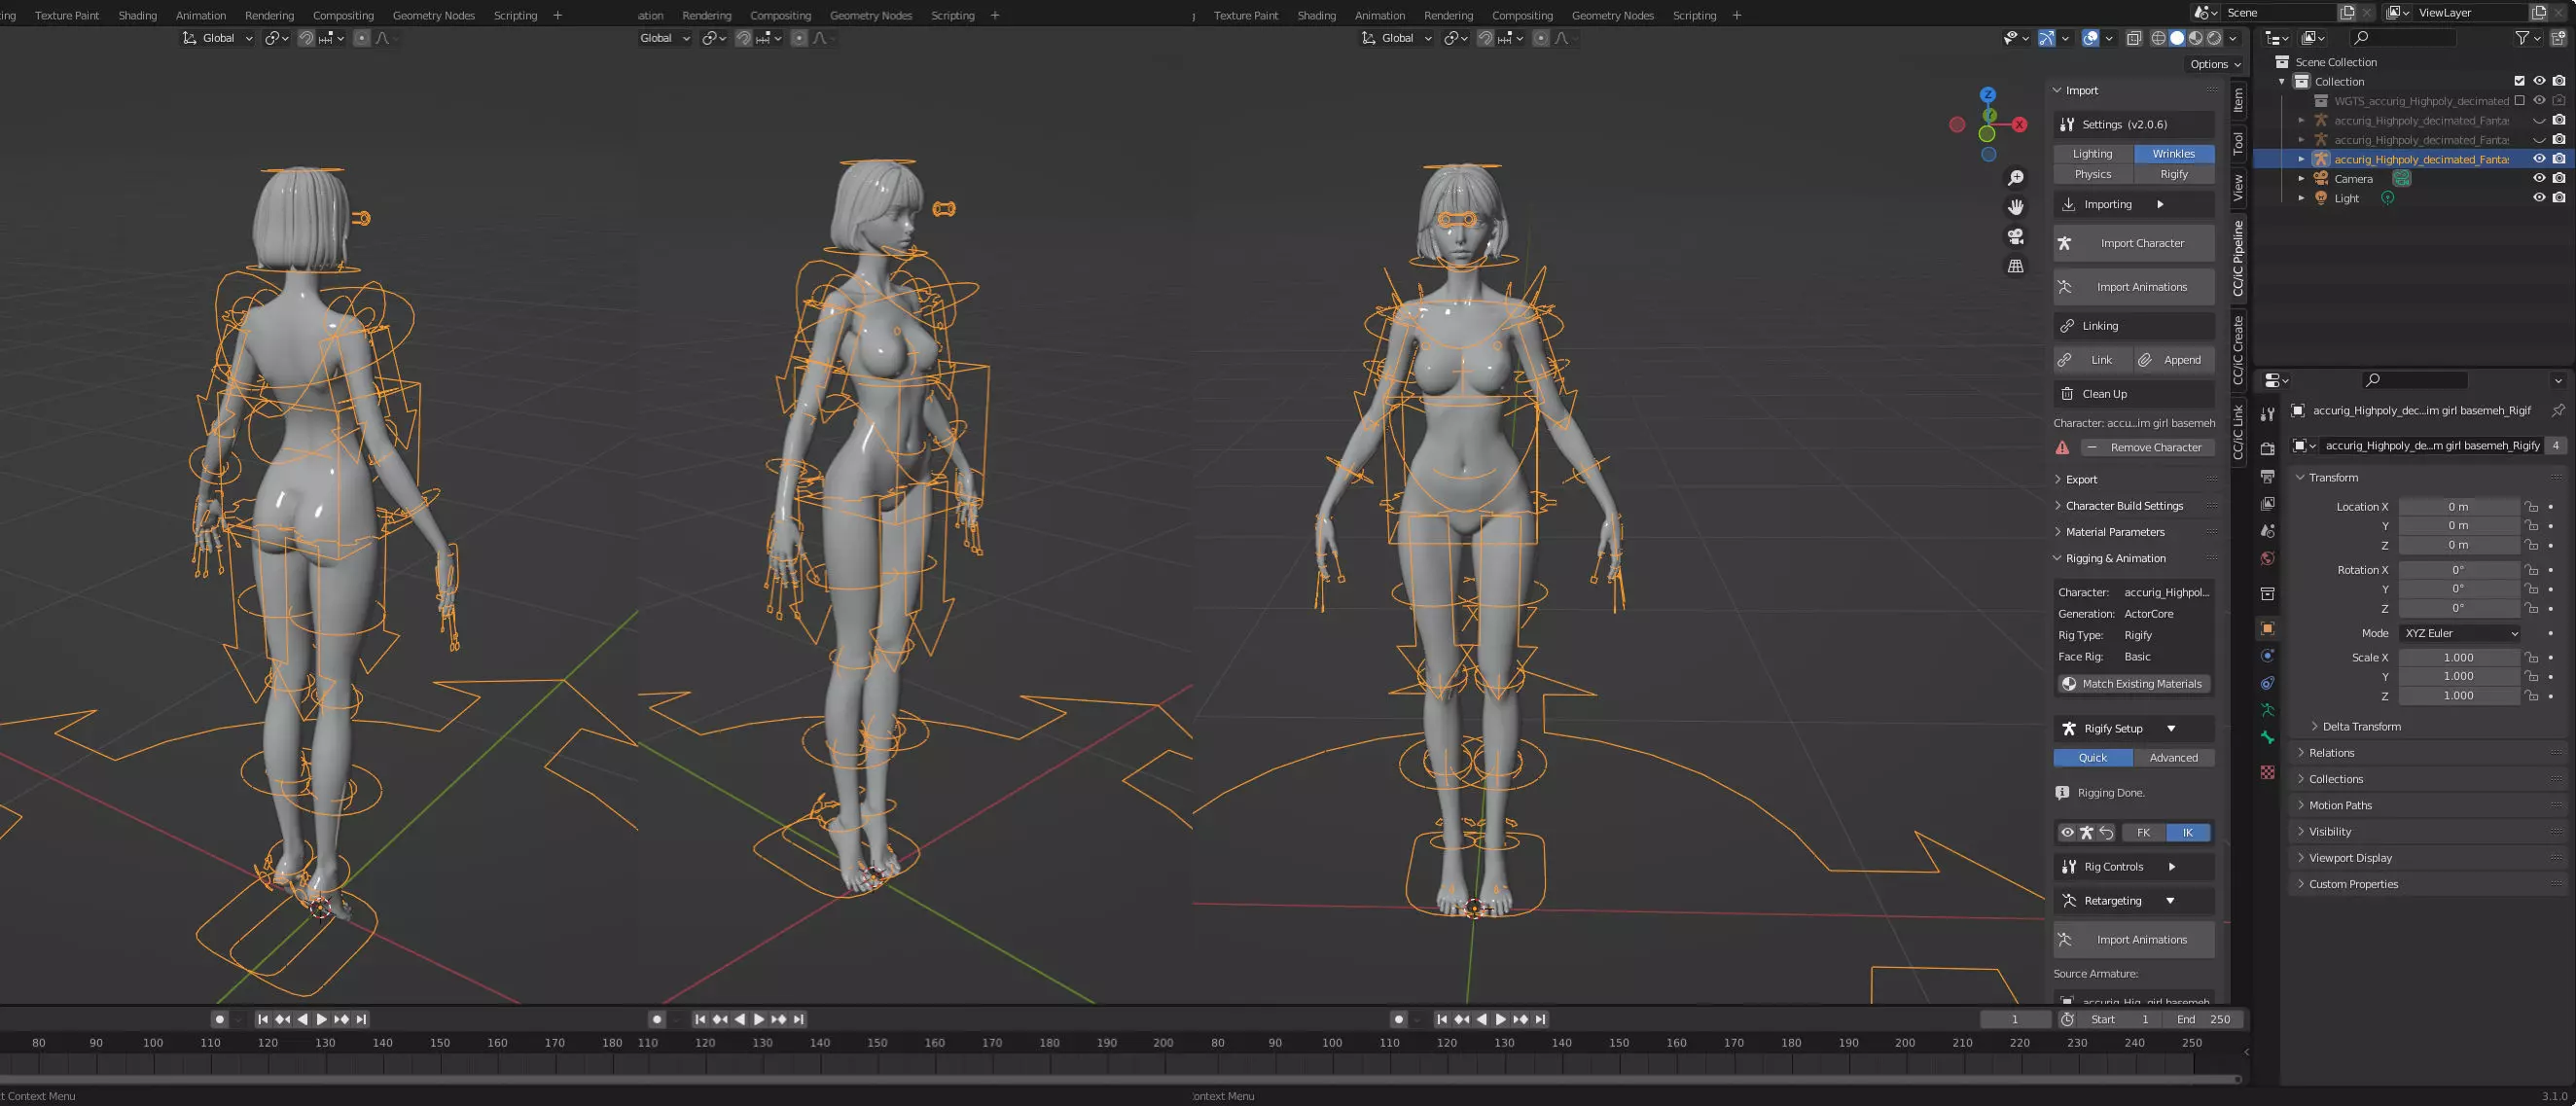Open View sidebar tab
Image resolution: width=2576 pixels, height=1106 pixels.
coord(2238,187)
